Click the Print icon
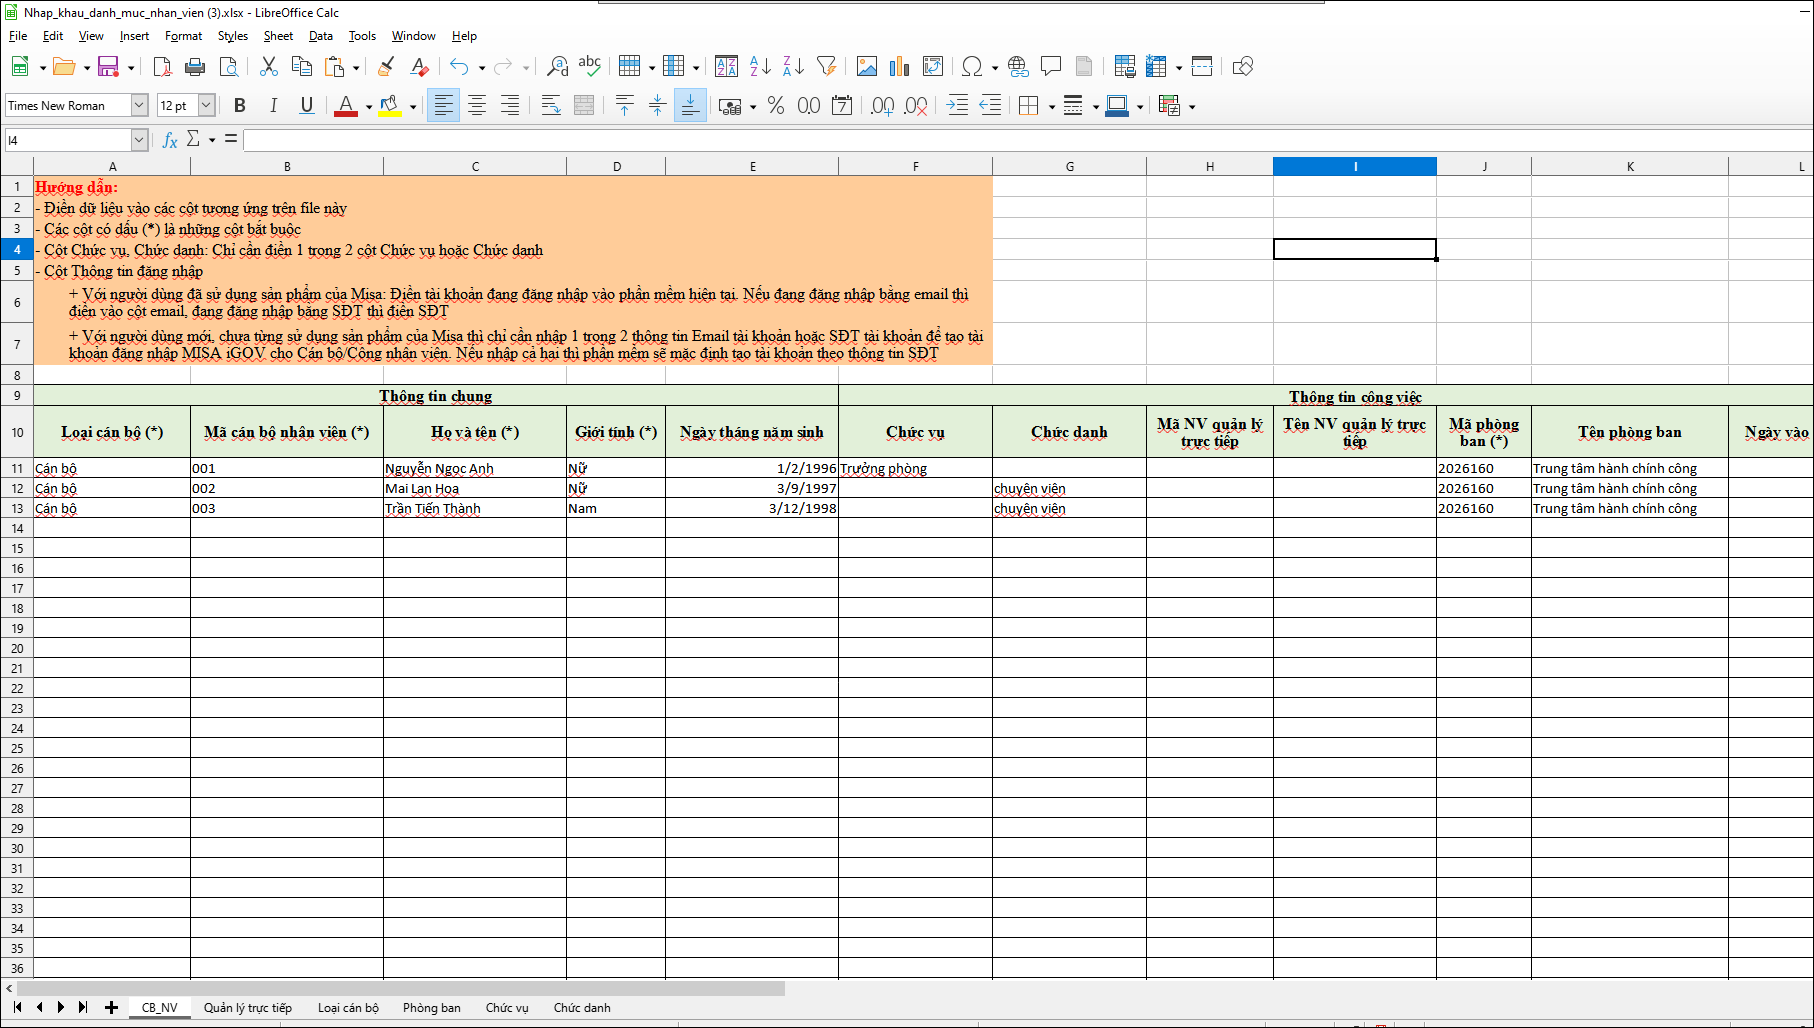 tap(195, 67)
